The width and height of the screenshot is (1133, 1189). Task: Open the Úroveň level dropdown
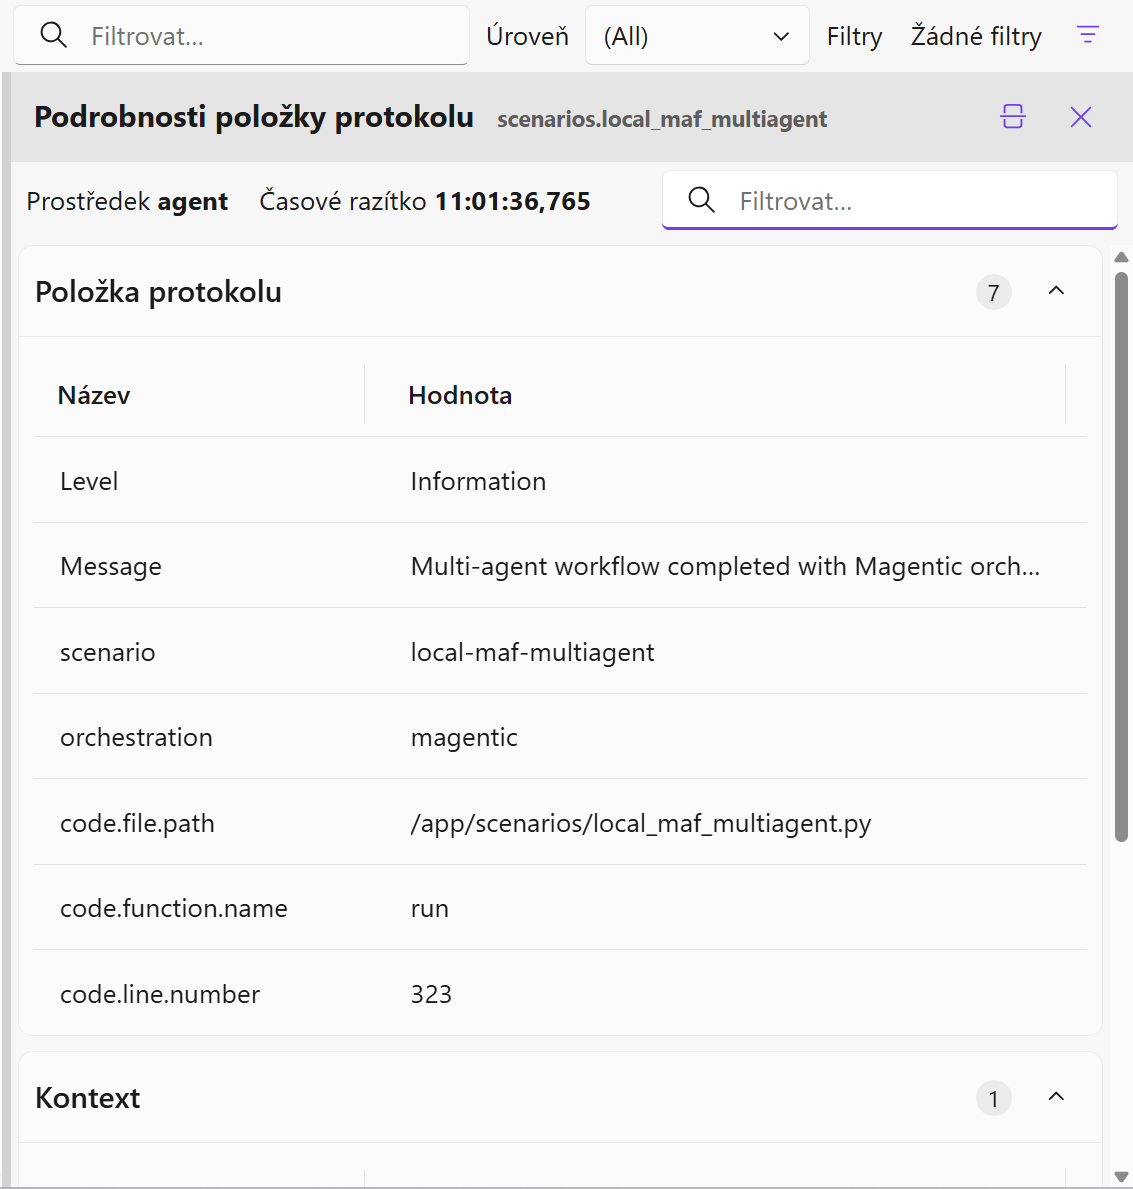click(x=697, y=37)
